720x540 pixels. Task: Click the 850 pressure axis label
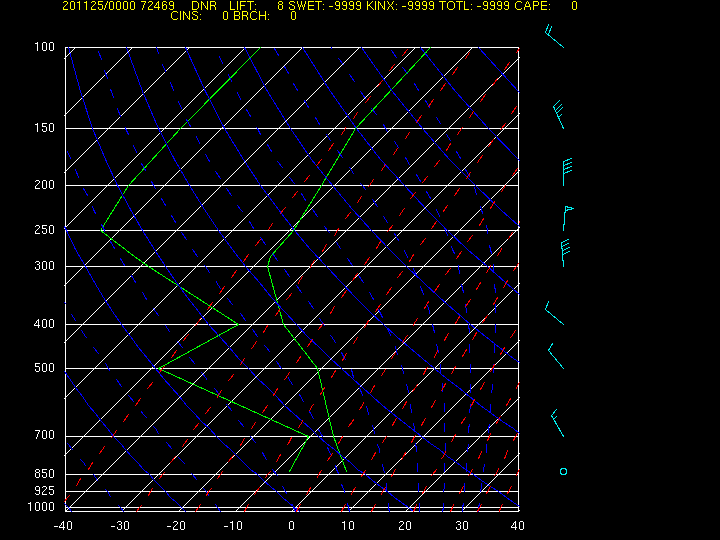45,473
